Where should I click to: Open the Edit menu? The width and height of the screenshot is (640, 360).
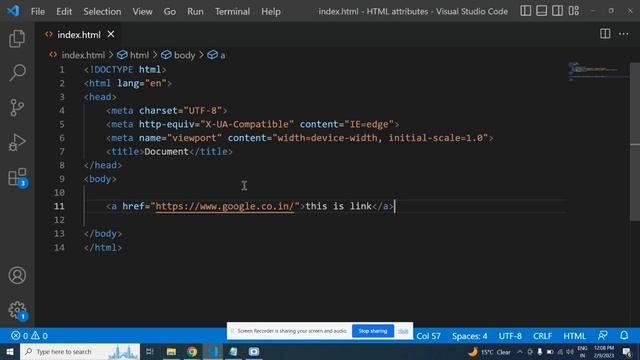coord(64,11)
